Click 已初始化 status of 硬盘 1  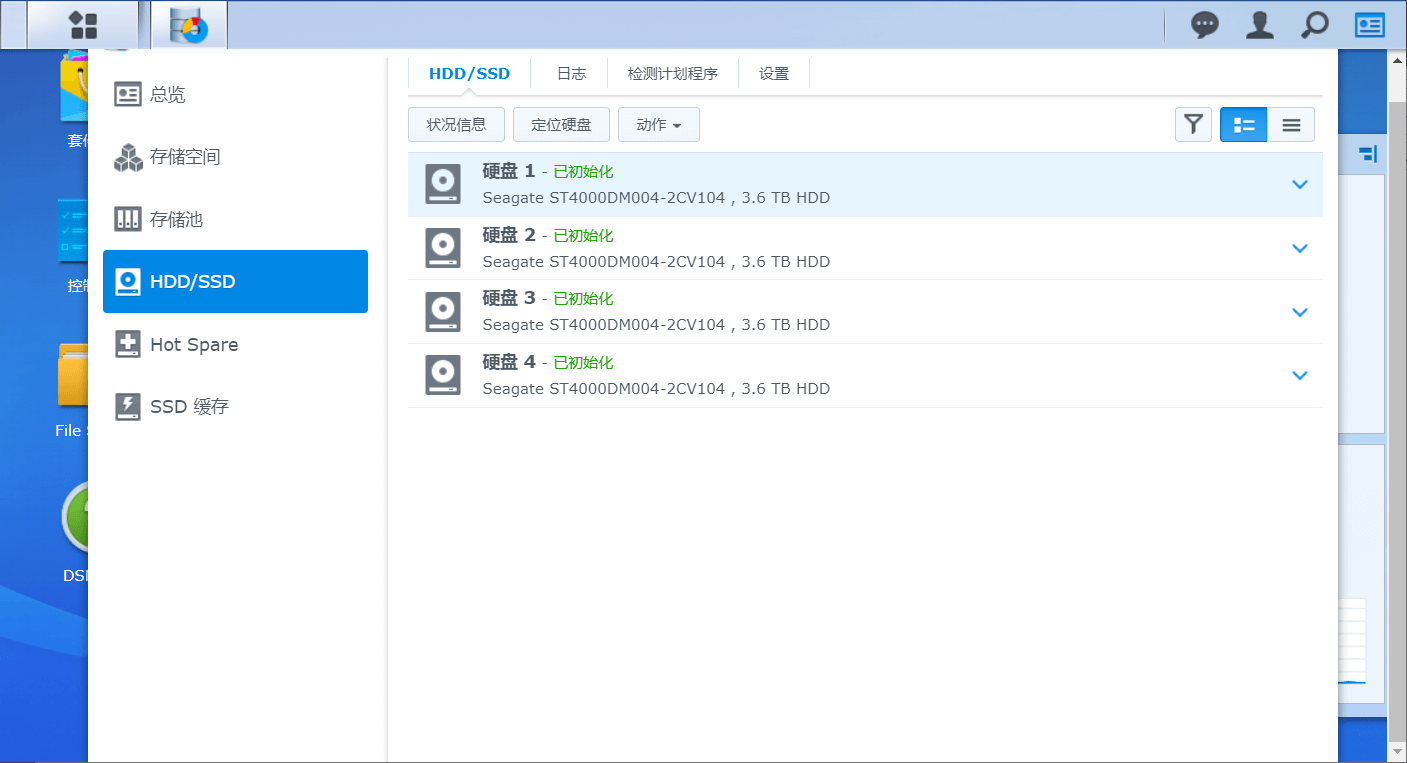coord(583,172)
